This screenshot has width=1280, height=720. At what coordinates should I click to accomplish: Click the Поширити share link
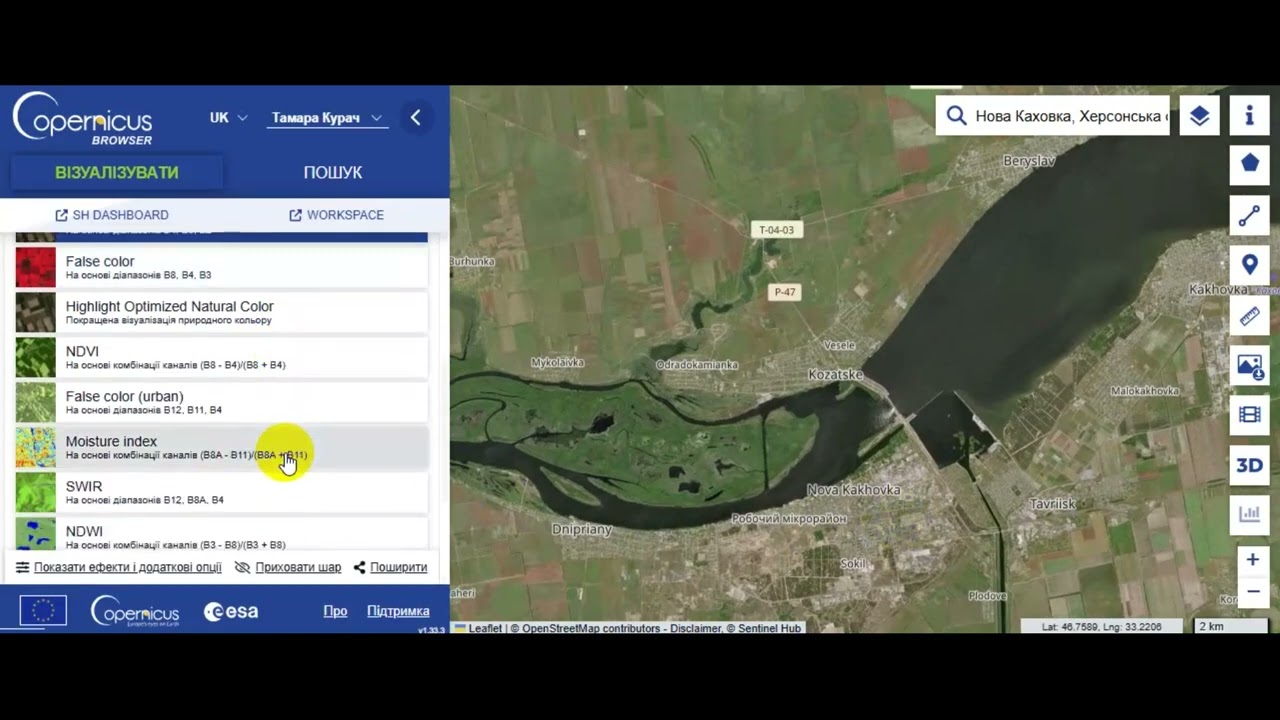tap(390, 567)
